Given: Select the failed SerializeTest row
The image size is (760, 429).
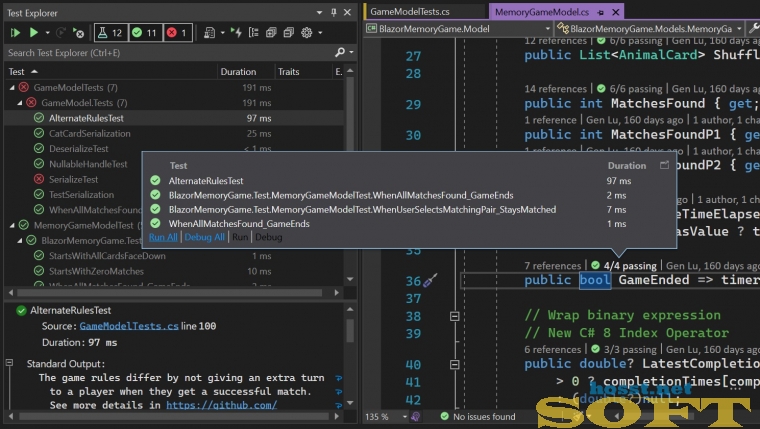Looking at the screenshot, I should click(73, 179).
